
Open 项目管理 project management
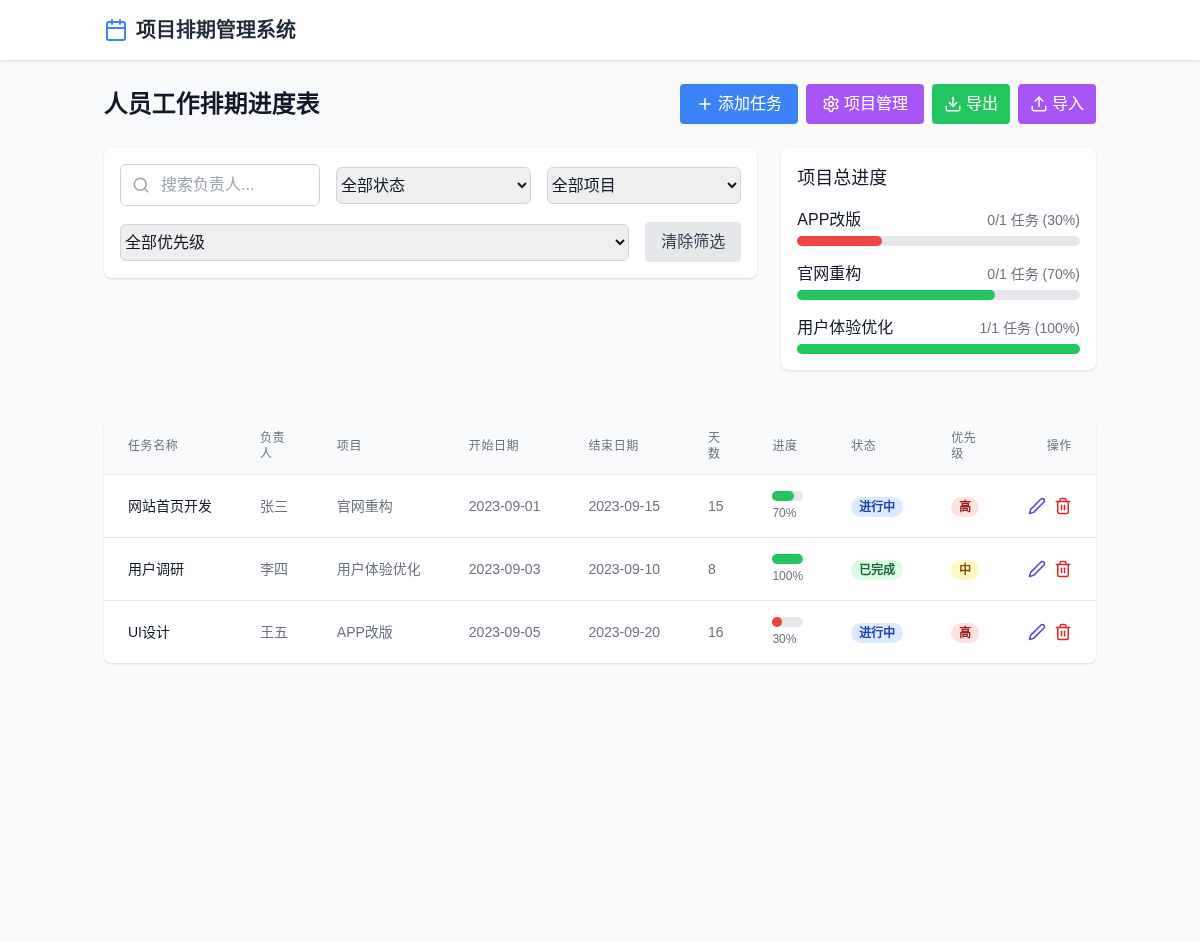[x=865, y=104]
